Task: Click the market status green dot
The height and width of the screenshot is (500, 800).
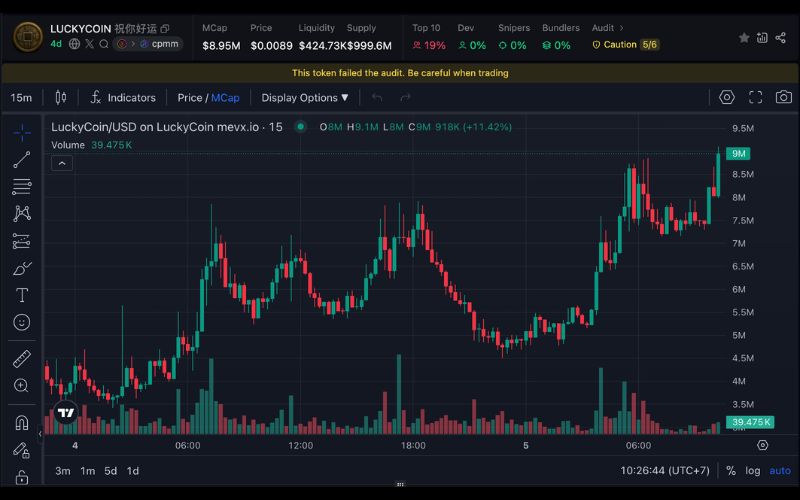Action: point(301,127)
